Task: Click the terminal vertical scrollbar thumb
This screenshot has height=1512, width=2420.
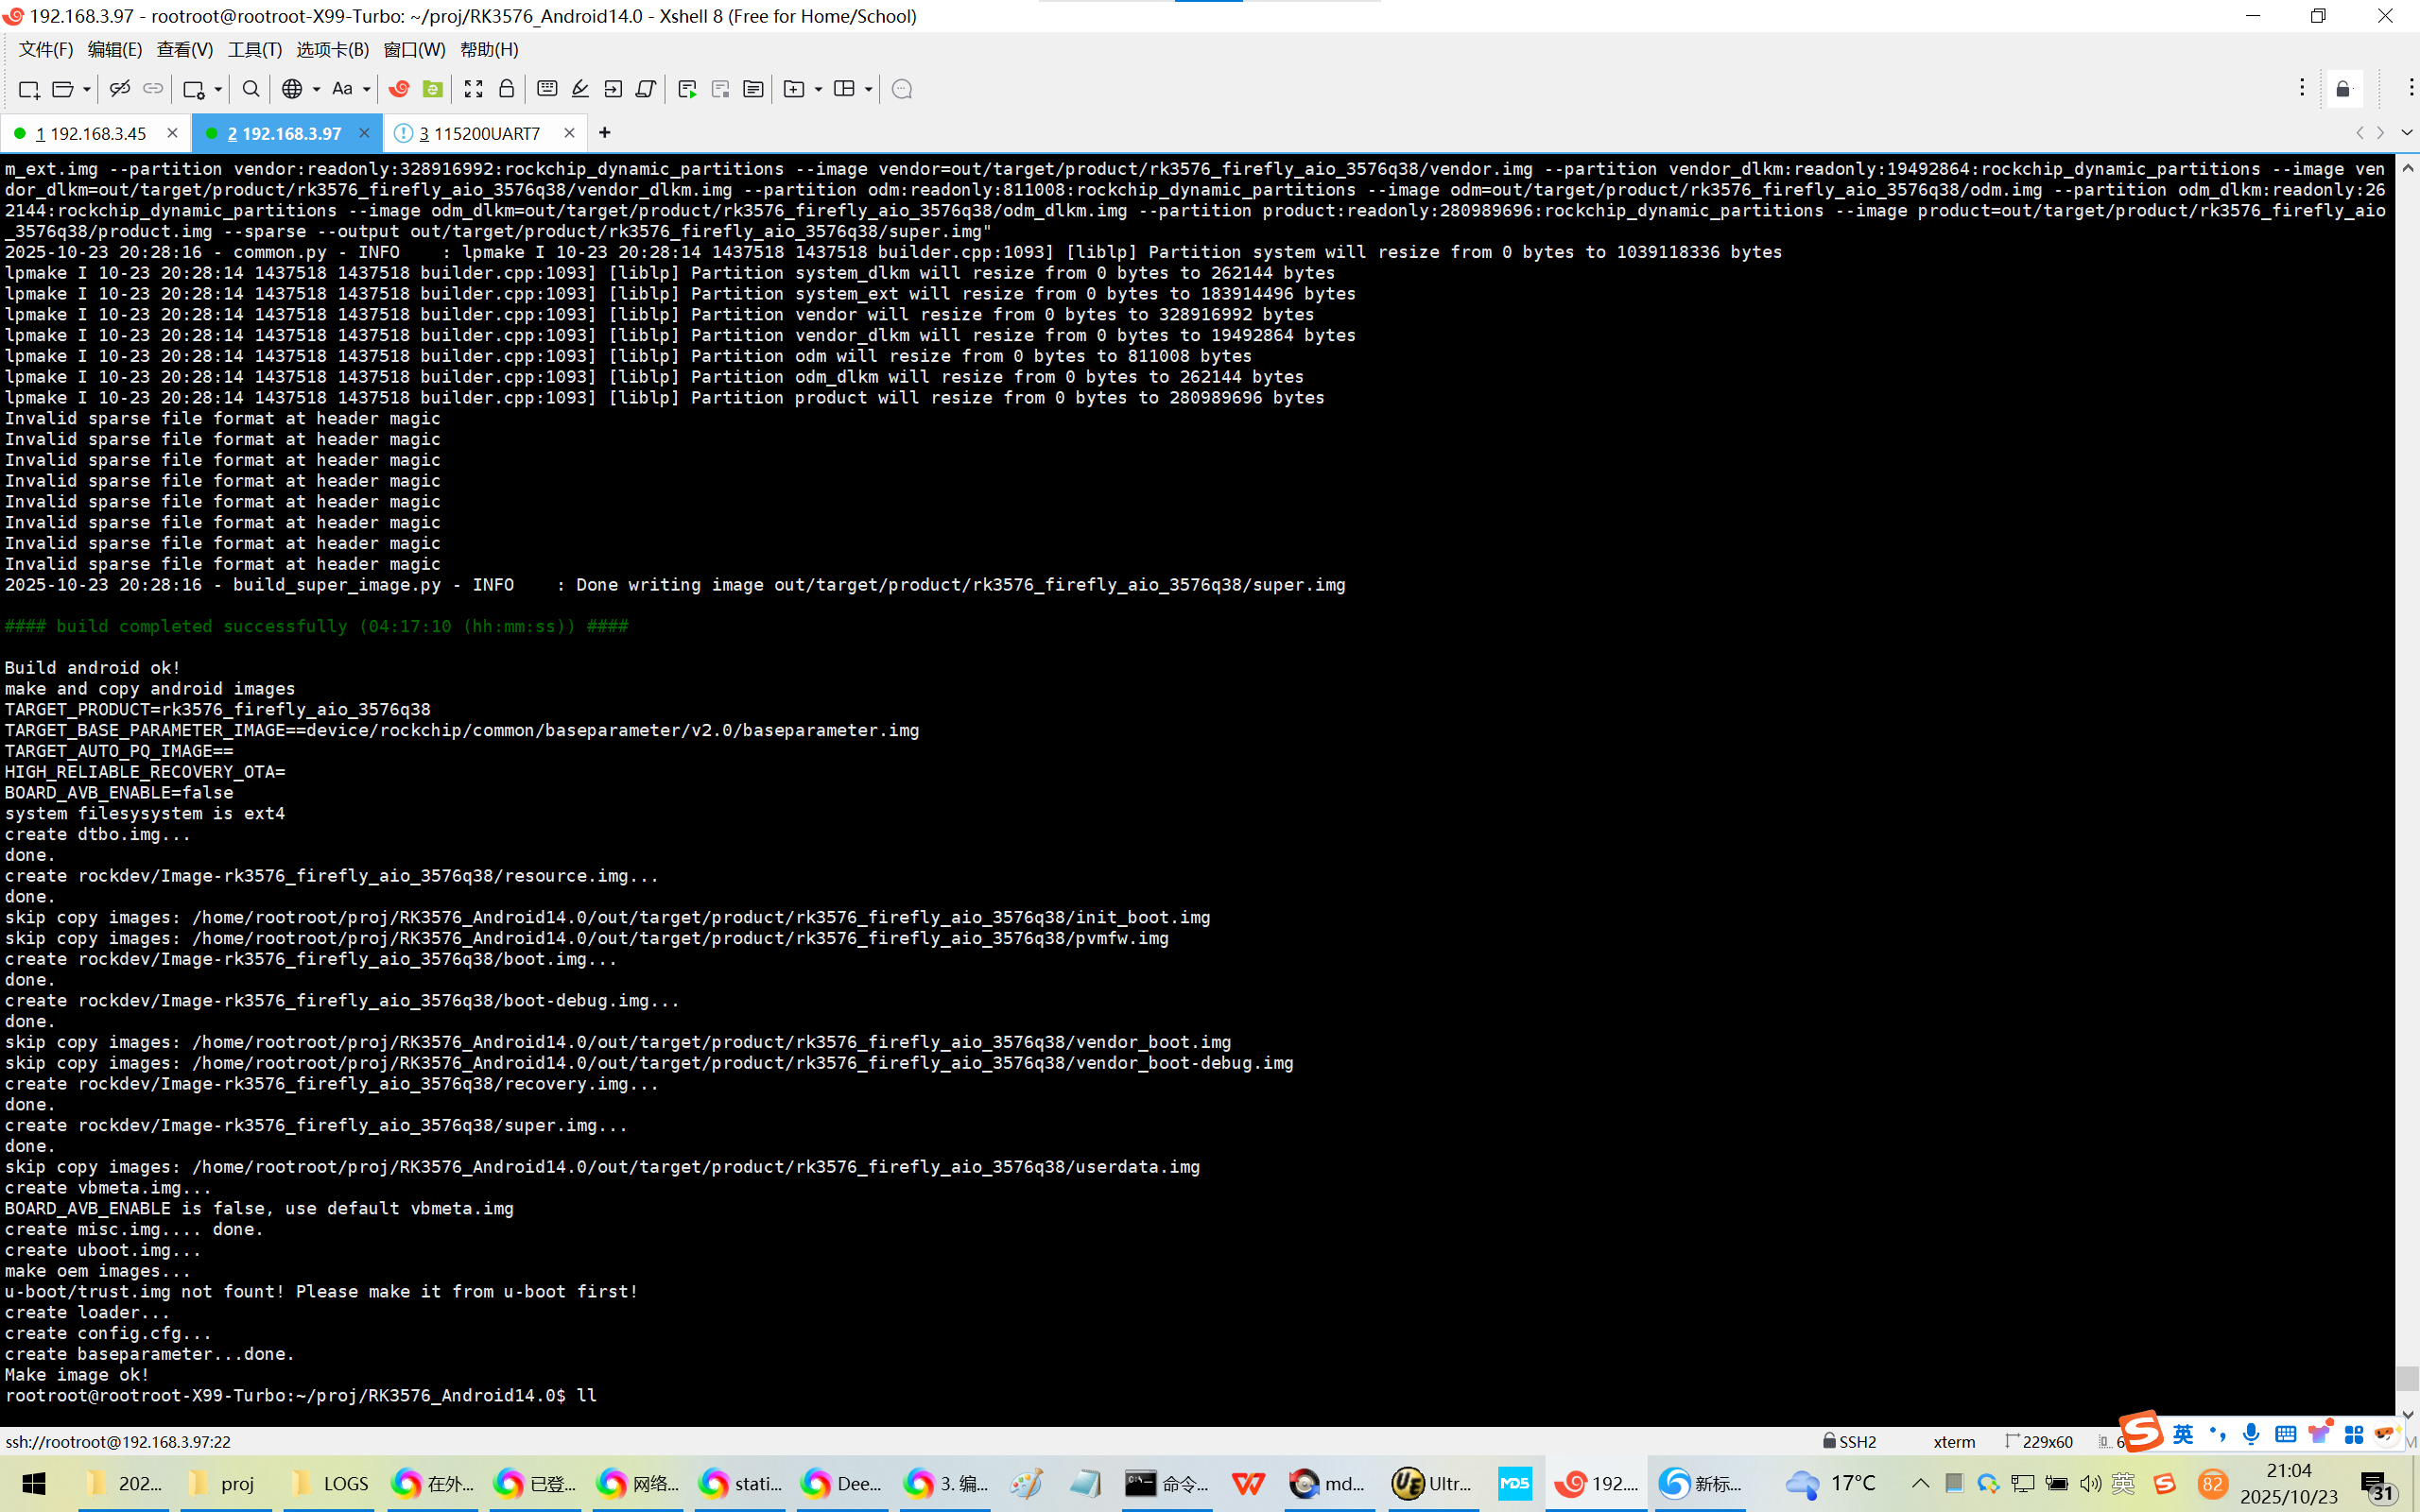Action: (x=2407, y=1377)
